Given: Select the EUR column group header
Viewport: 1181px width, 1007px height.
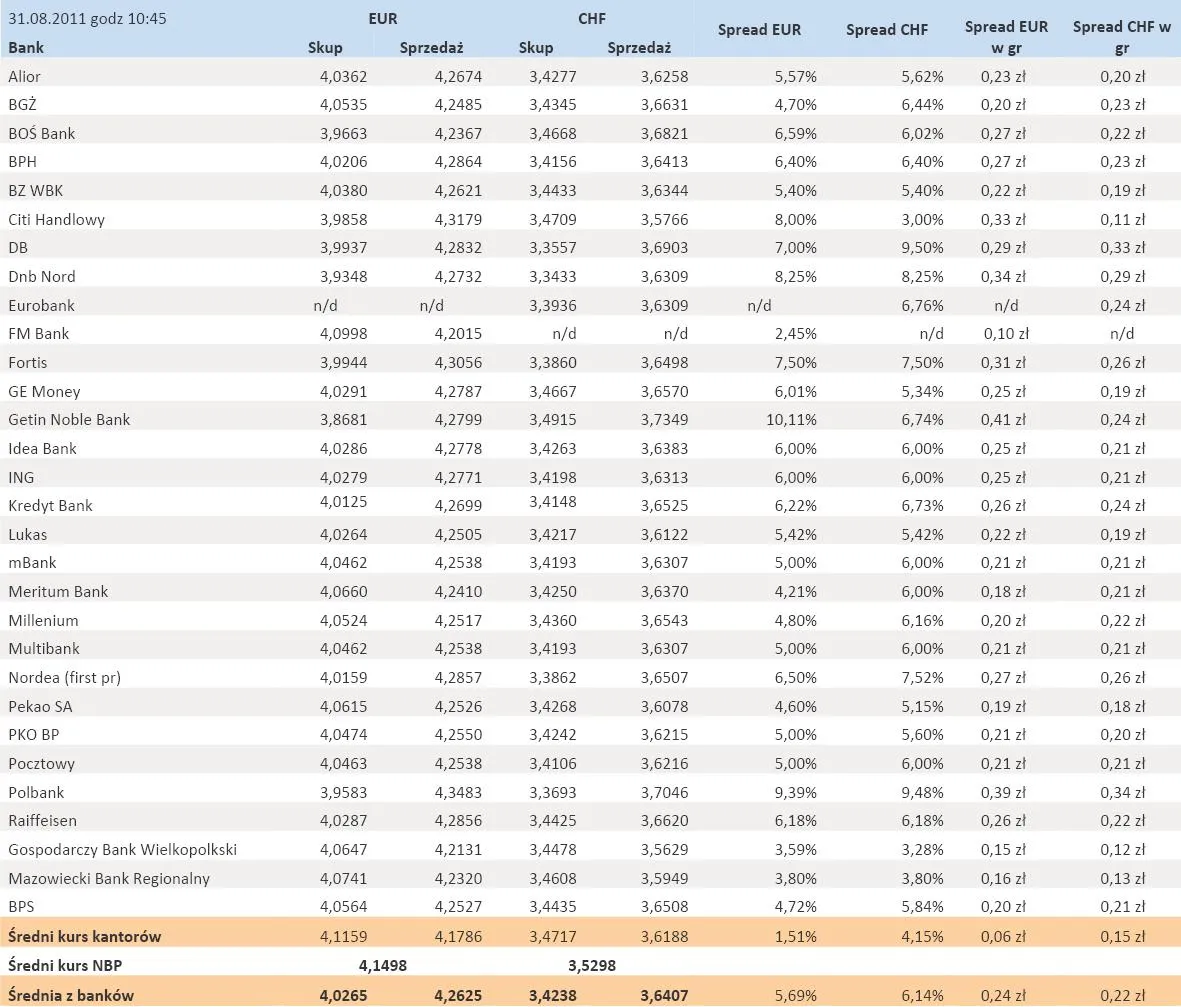Looking at the screenshot, I should [x=383, y=19].
